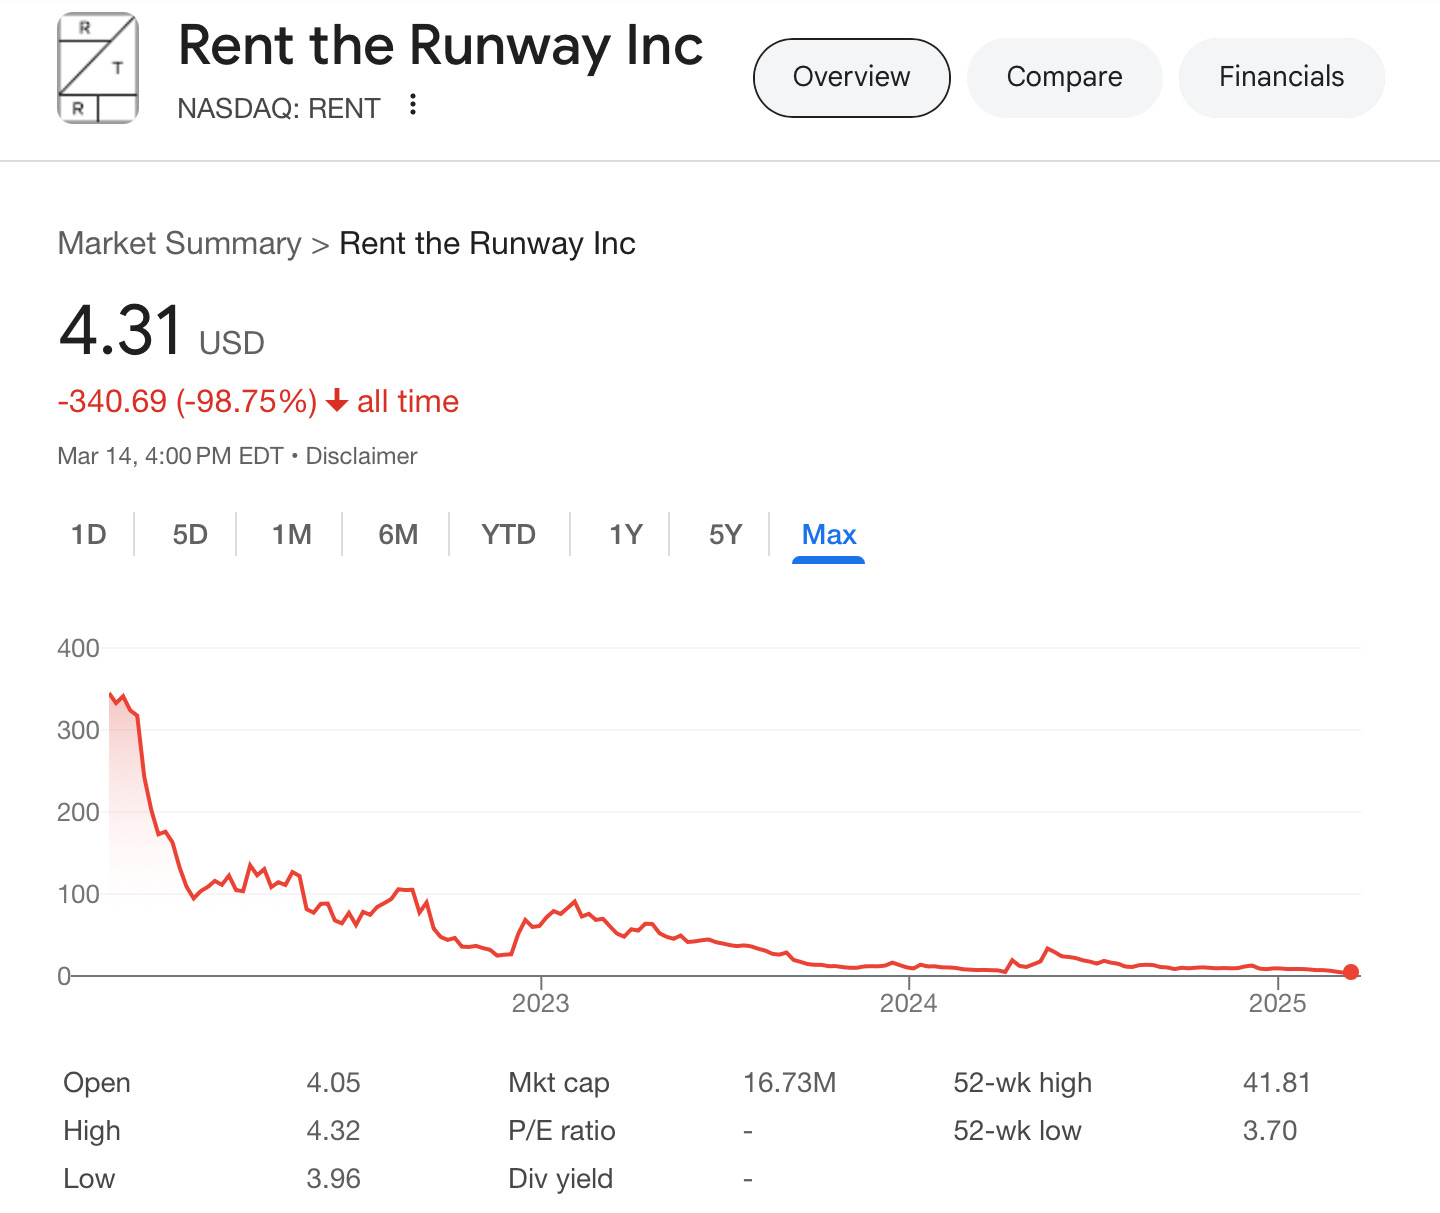The width and height of the screenshot is (1440, 1213).
Task: Click the NASDAQ: RENT ticker text
Action: click(x=279, y=108)
